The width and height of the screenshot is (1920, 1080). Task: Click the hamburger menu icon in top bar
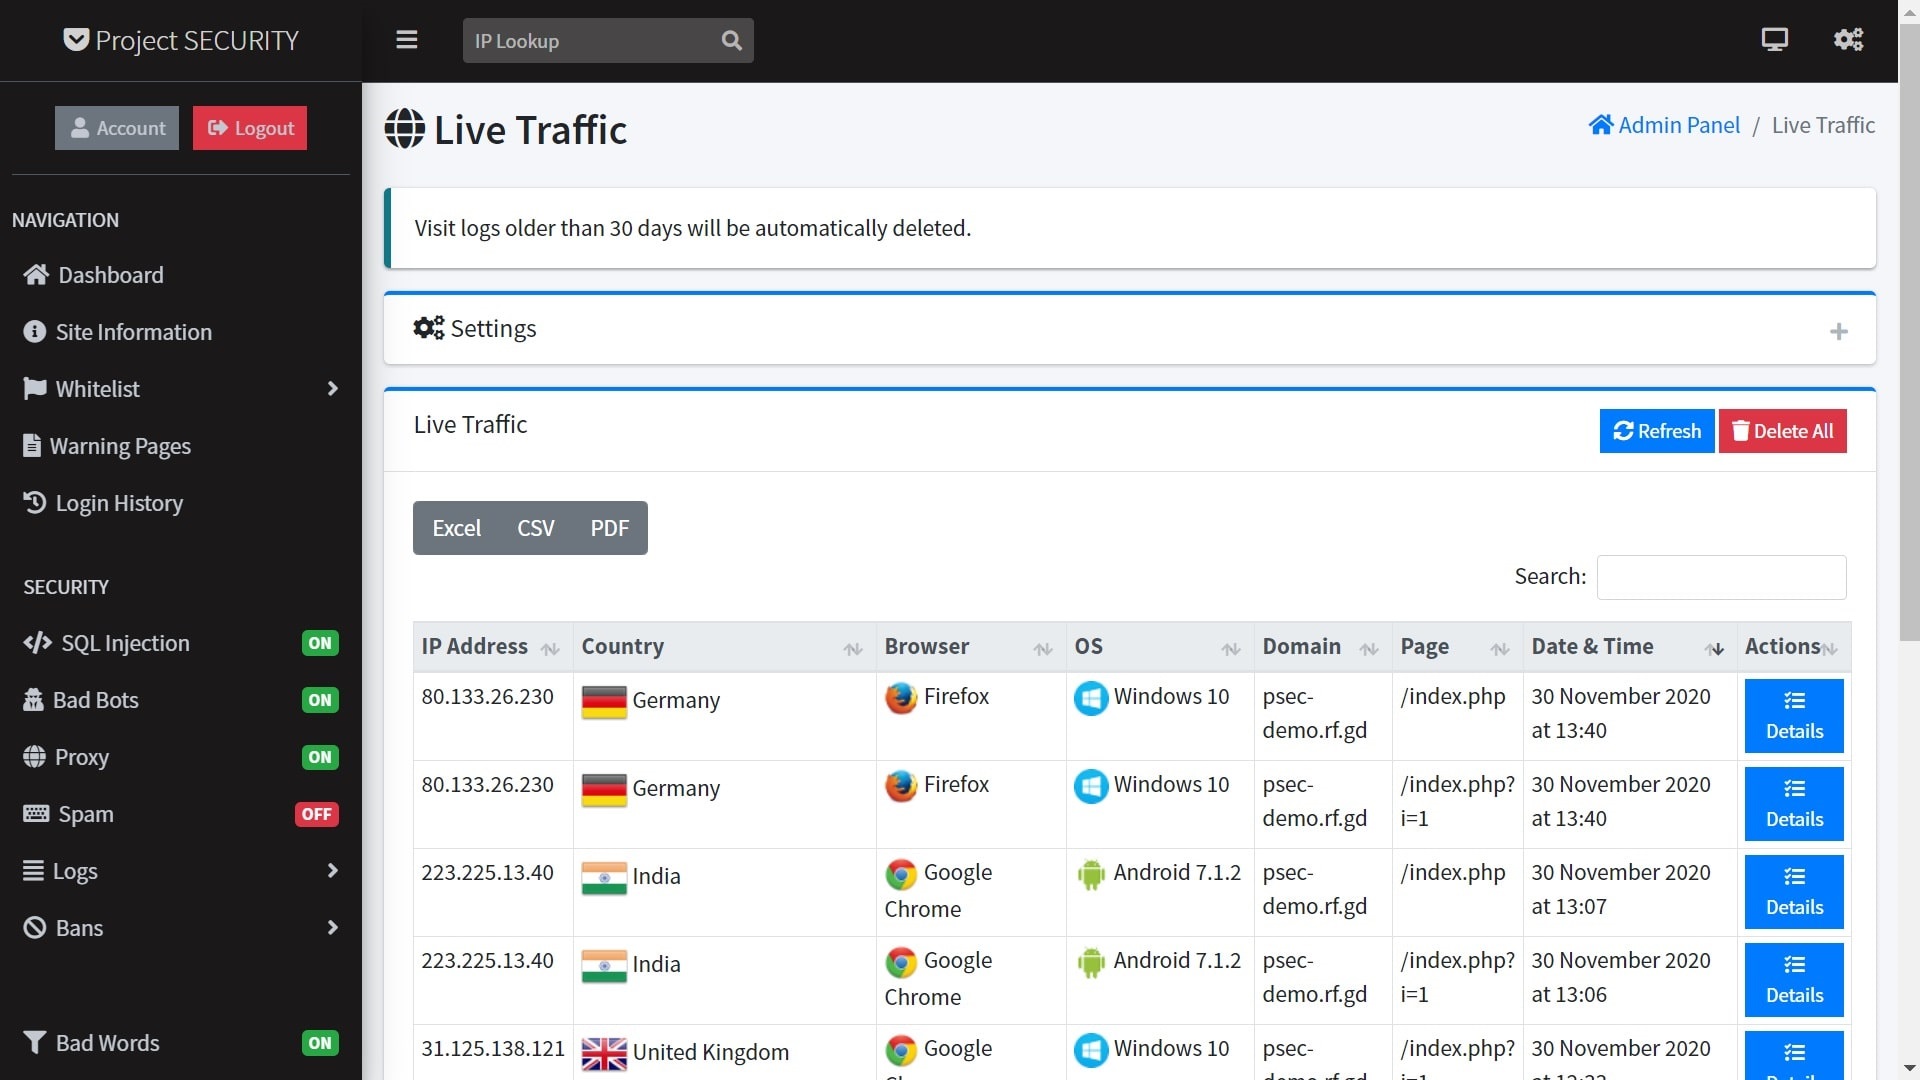point(406,40)
